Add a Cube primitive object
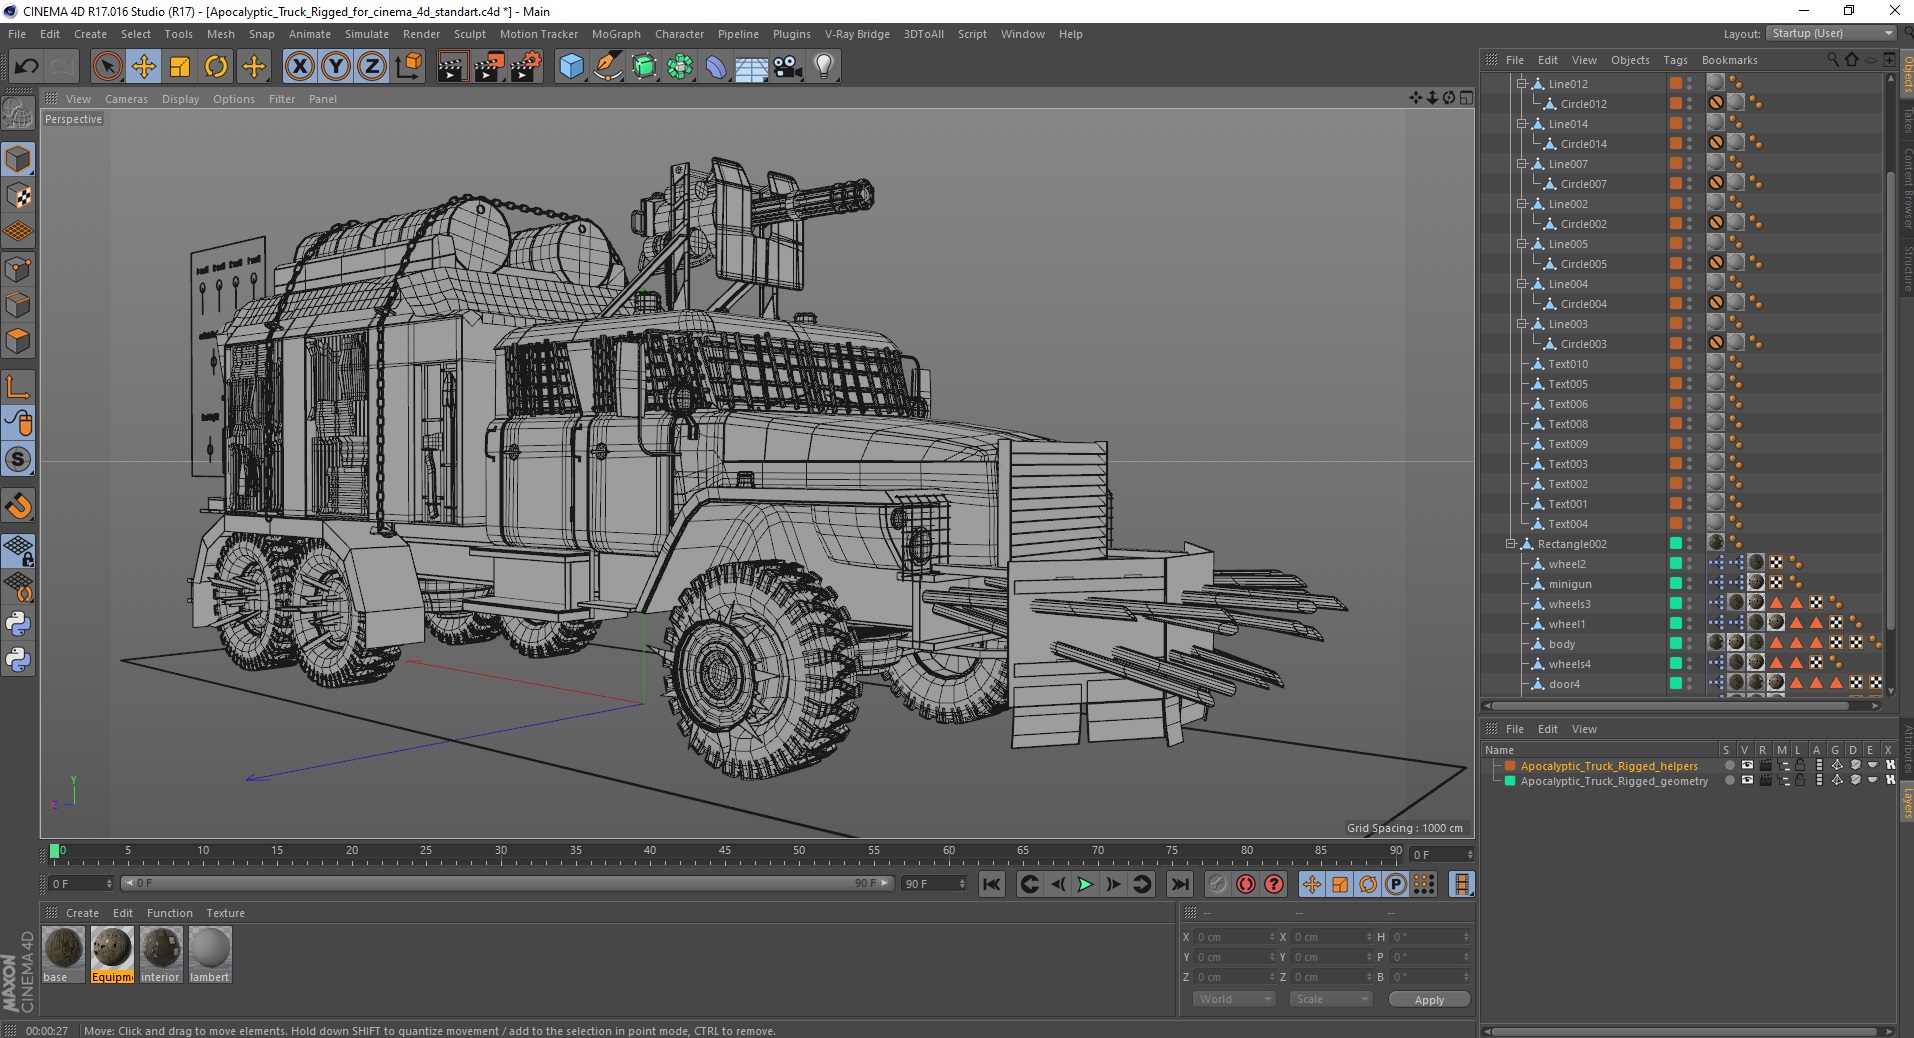The image size is (1914, 1038). coord(571,67)
